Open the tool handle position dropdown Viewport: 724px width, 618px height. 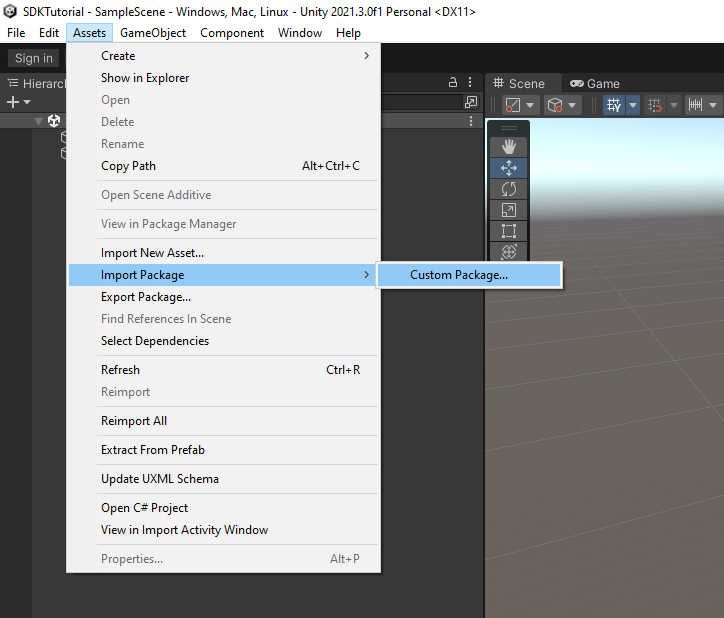pyautogui.click(x=520, y=105)
